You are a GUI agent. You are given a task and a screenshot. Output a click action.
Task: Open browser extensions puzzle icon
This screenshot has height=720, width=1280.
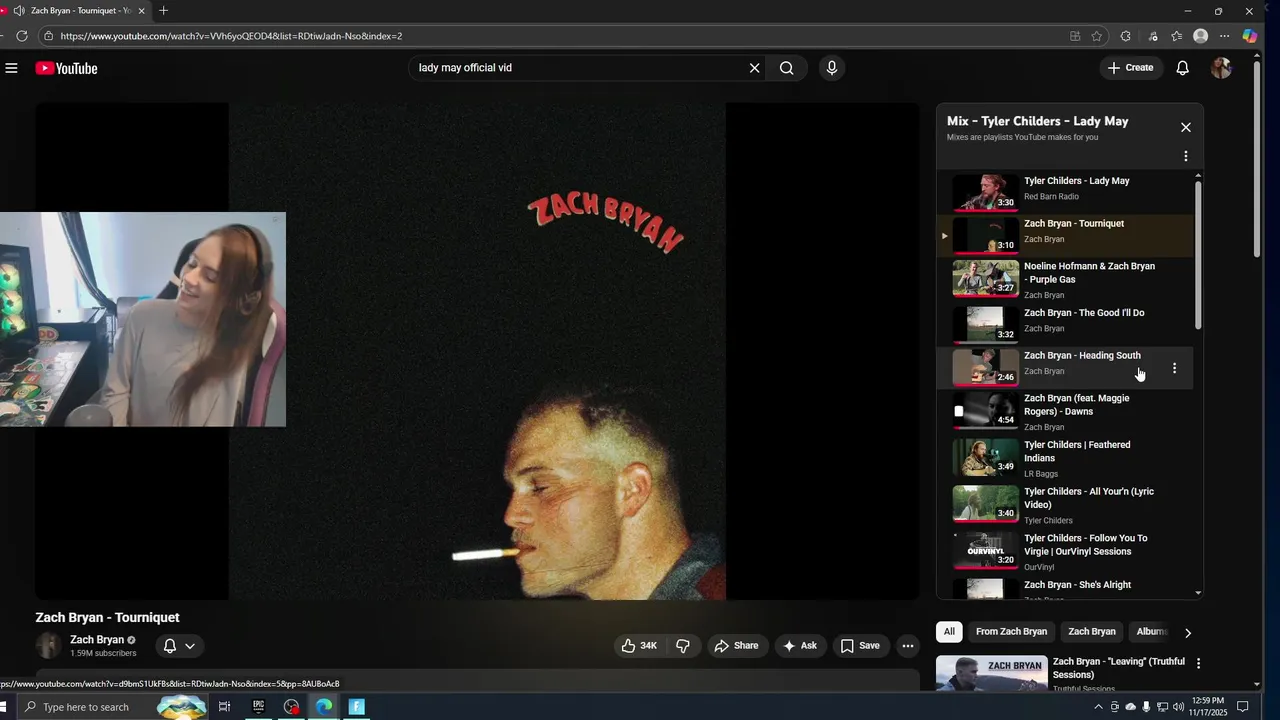(1126, 36)
